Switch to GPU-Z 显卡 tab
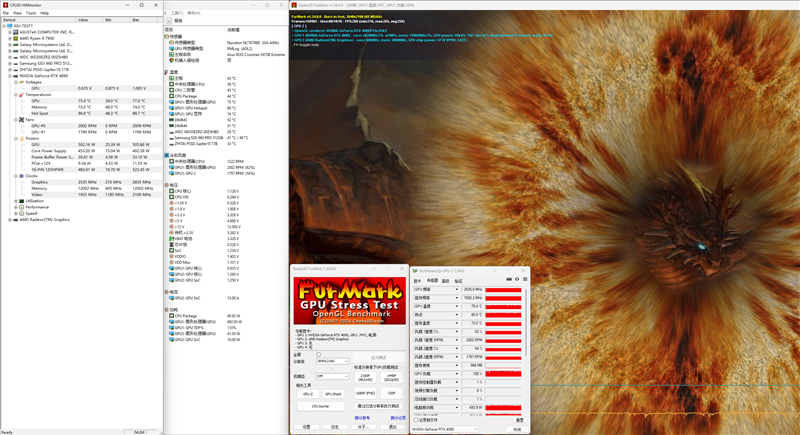Viewport: 800px width, 435px height. [x=417, y=281]
